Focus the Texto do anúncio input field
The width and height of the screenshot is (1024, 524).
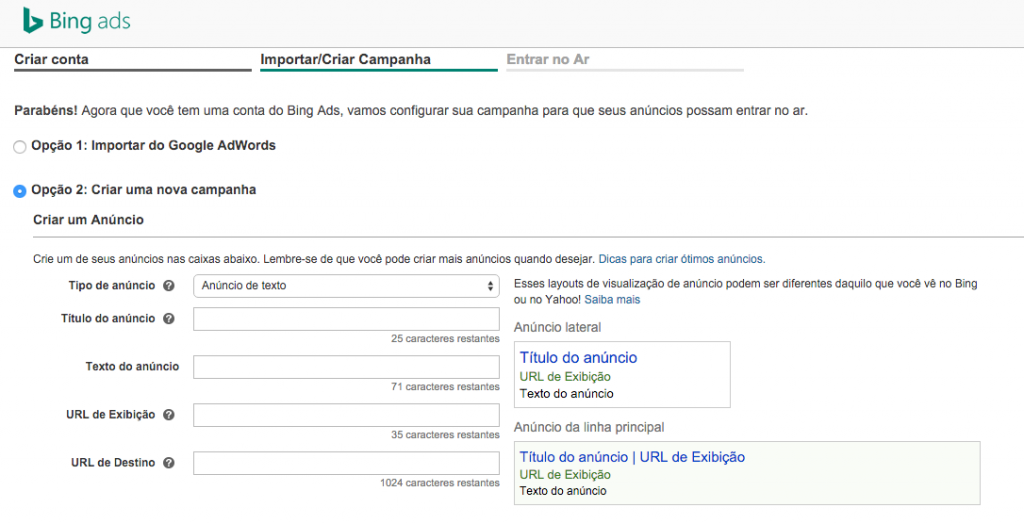click(x=346, y=367)
